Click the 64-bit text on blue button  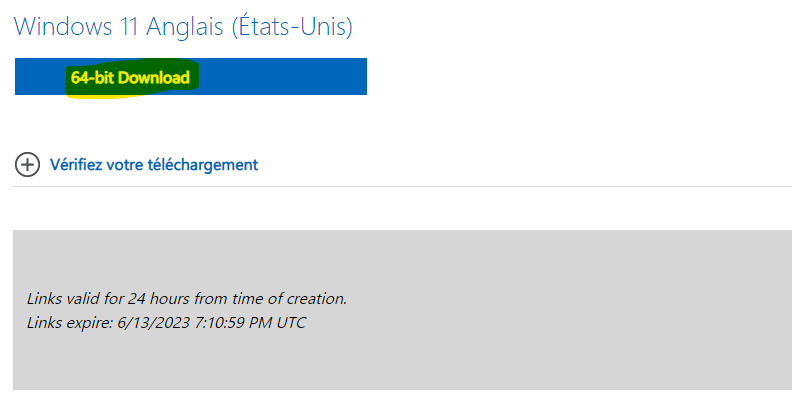click(x=92, y=78)
